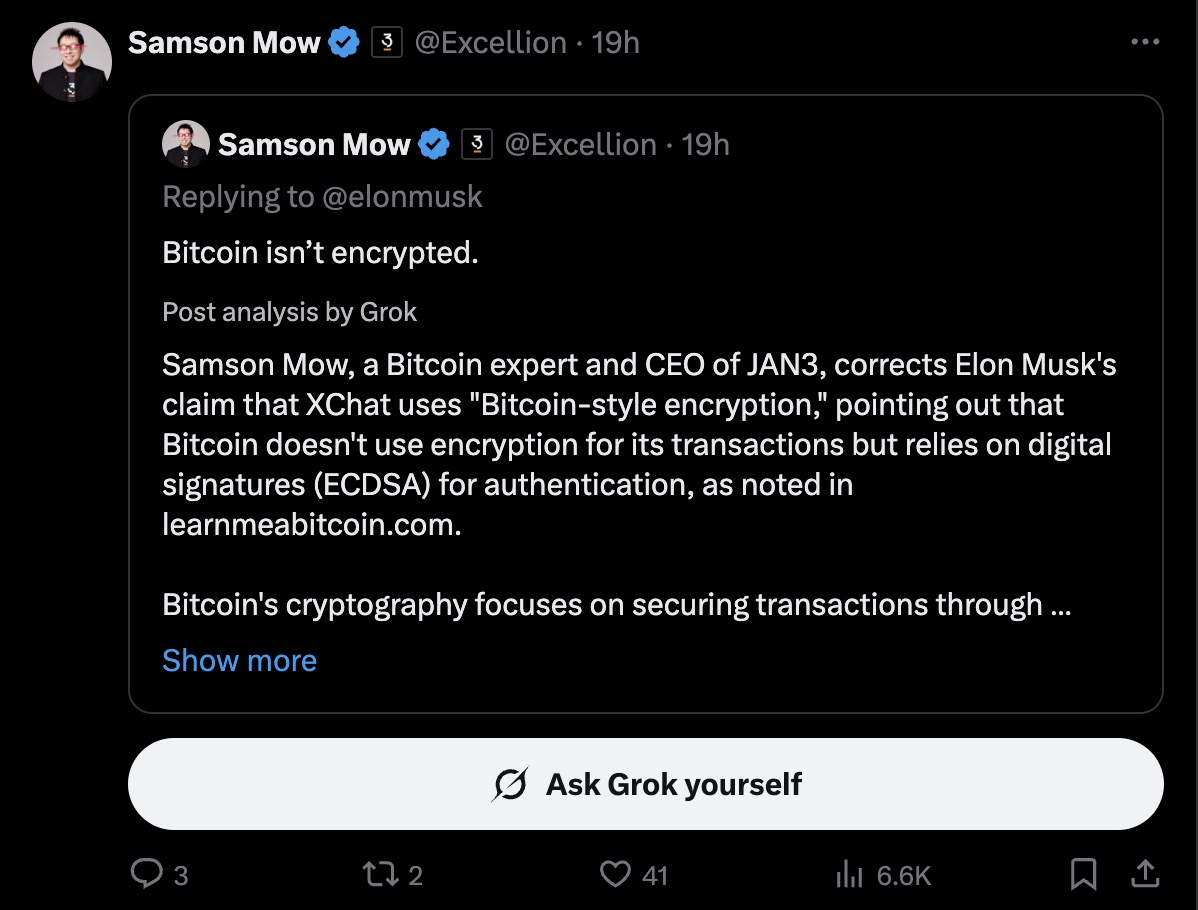
Task: Click the Grok logo inside the Ask button
Action: [x=511, y=784]
